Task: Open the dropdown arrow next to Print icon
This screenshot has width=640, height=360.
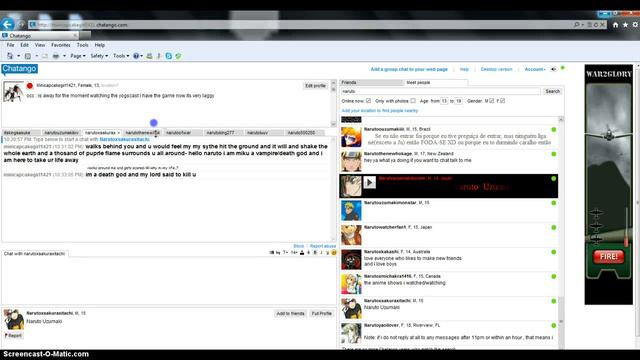Action: (x=64, y=56)
